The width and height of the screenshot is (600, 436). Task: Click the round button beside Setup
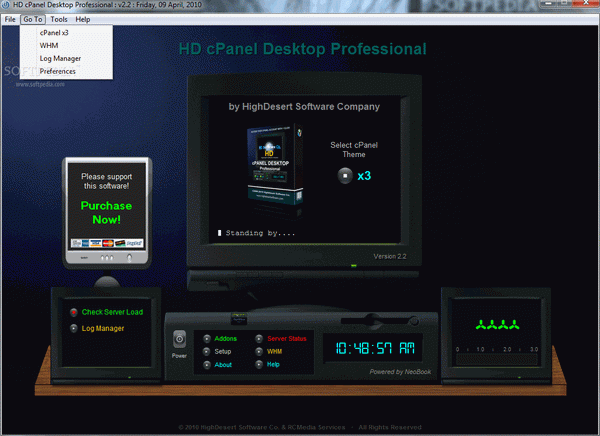(x=207, y=351)
